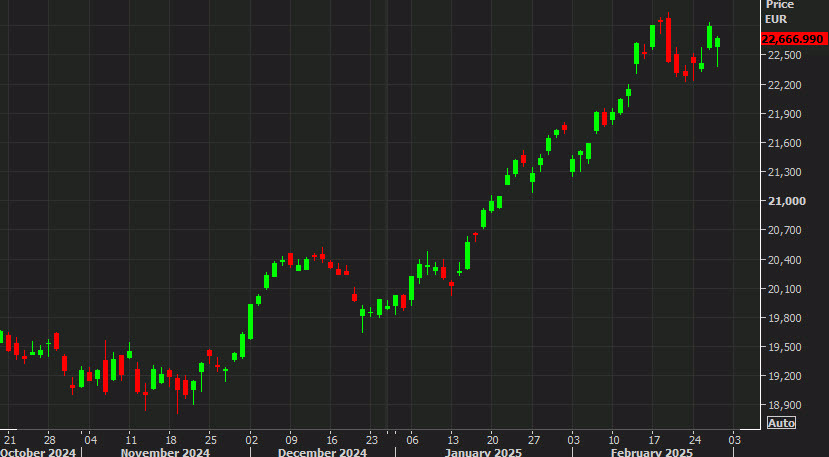The image size is (829, 457).
Task: Select the December 2024 month label
Action: pyautogui.click(x=322, y=453)
